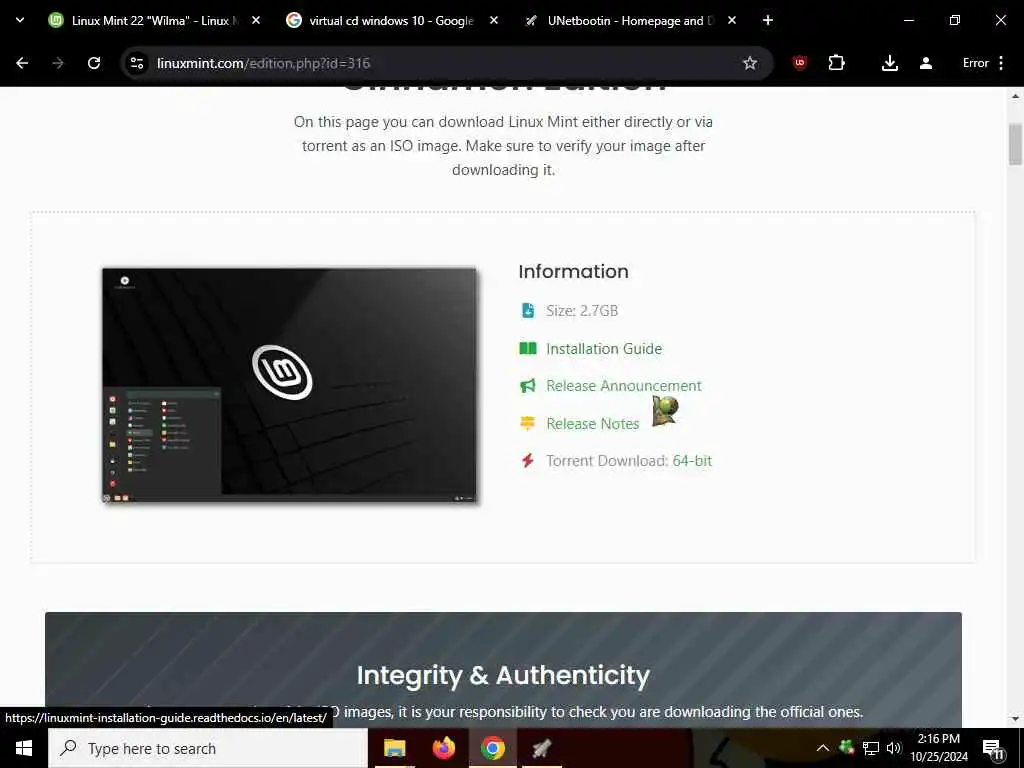Screen dimensions: 1024x768
Task: Click the Information heading
Action: click(573, 272)
